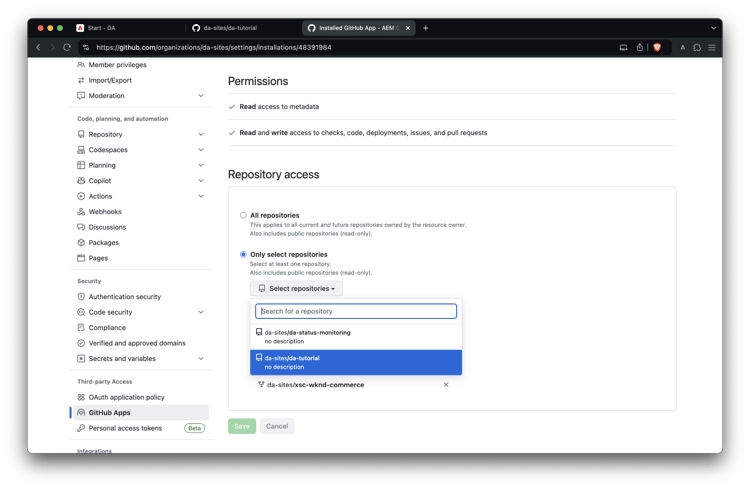Click the site settings icon beside the URL

click(x=86, y=47)
